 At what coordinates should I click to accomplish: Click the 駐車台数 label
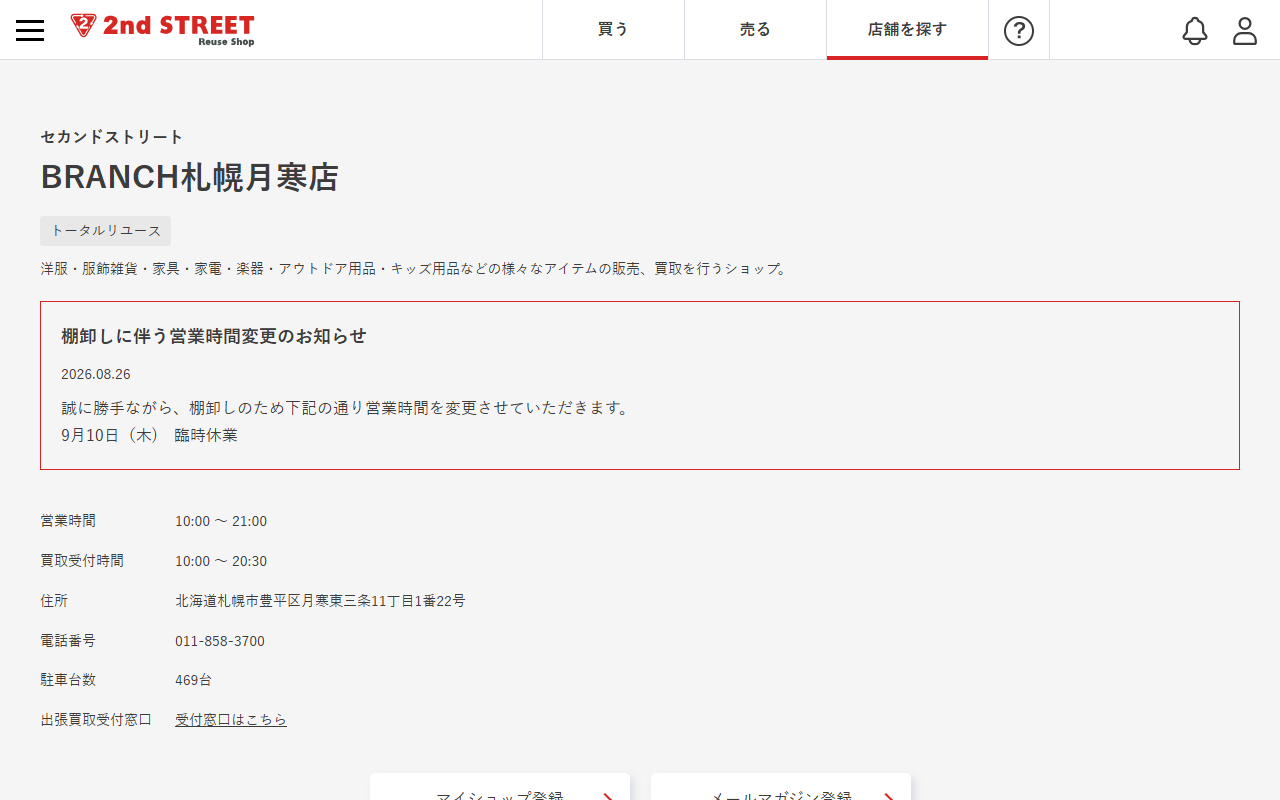(68, 680)
